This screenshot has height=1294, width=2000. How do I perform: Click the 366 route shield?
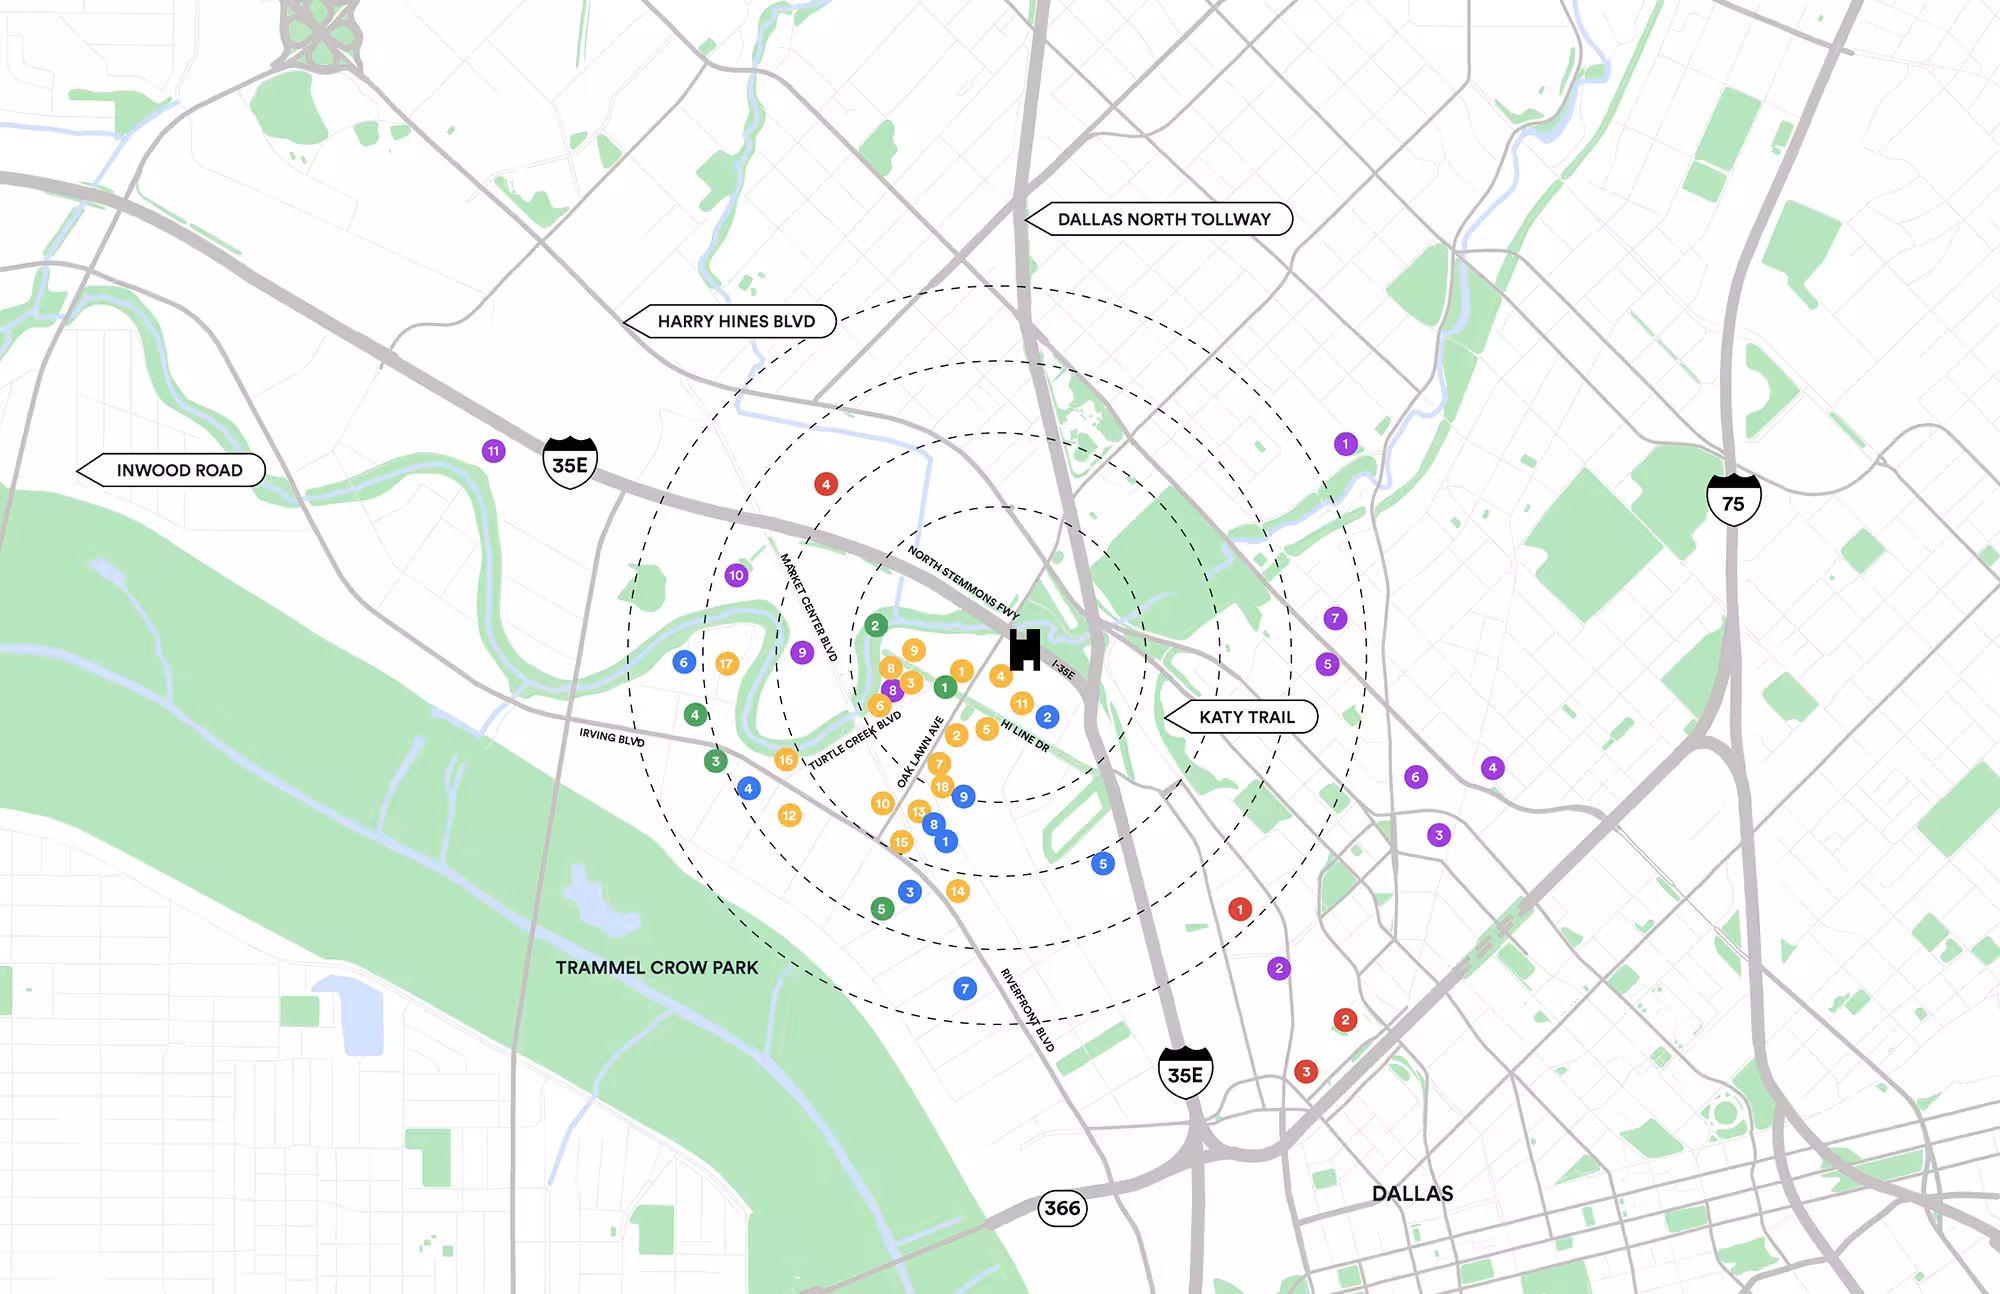click(x=1061, y=1208)
